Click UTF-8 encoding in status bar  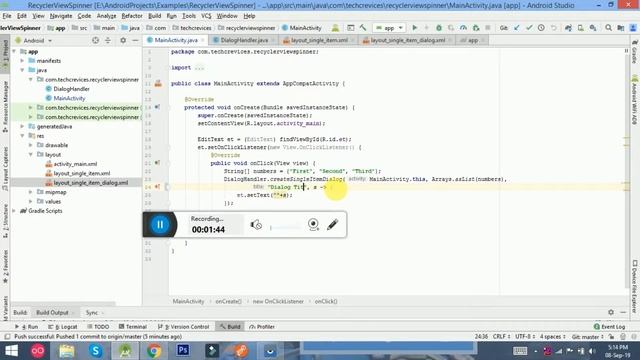point(525,337)
